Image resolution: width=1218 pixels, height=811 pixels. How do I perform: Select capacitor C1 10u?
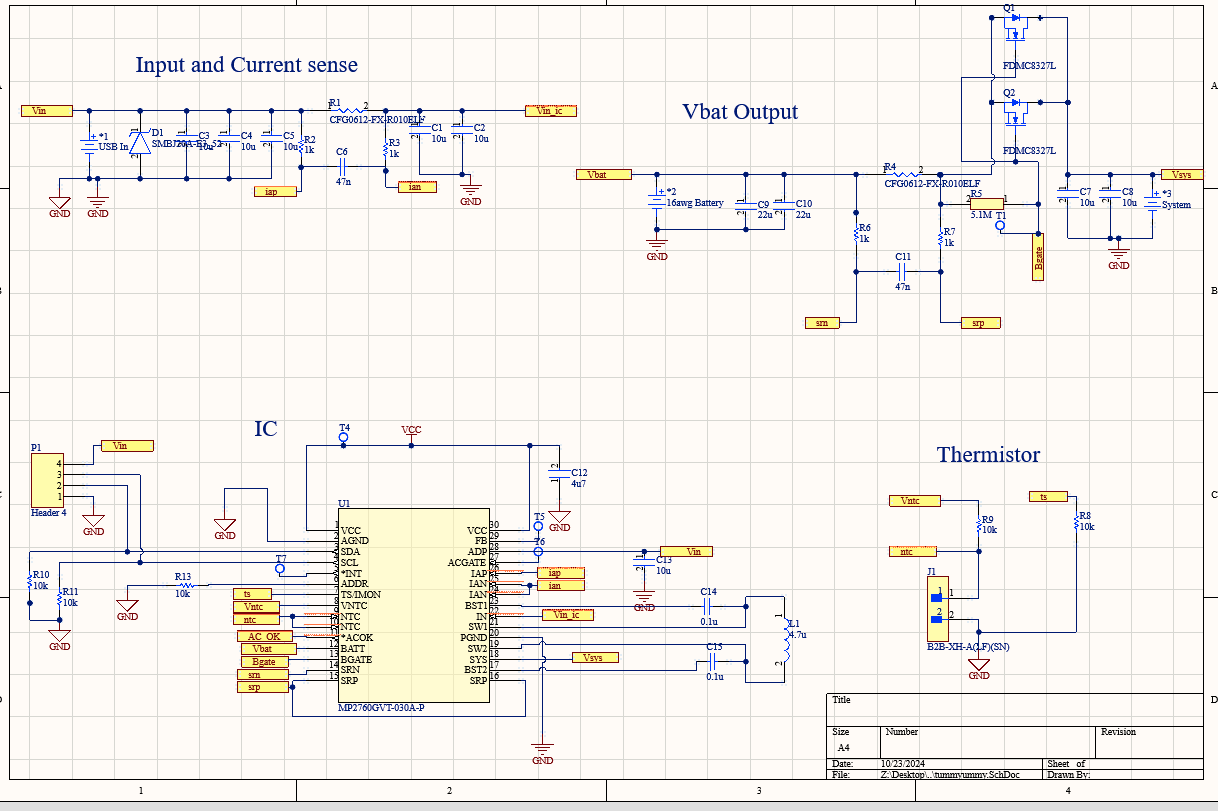click(x=420, y=131)
